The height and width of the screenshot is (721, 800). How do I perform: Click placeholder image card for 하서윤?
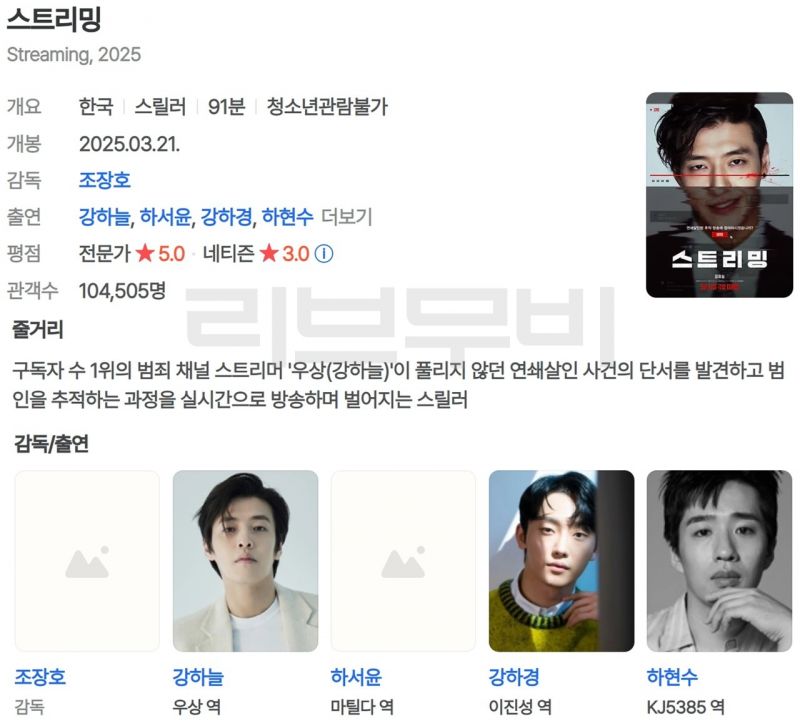point(403,561)
